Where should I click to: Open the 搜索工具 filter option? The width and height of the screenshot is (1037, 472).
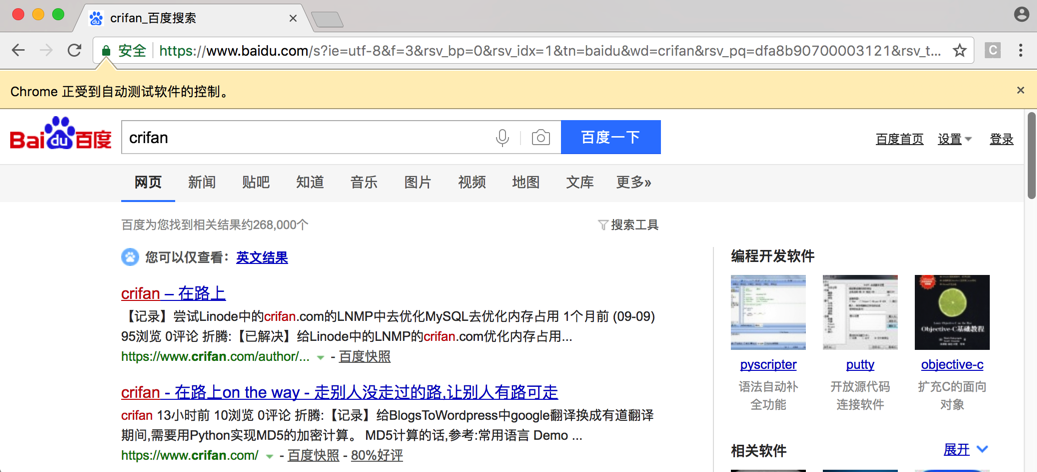click(628, 225)
